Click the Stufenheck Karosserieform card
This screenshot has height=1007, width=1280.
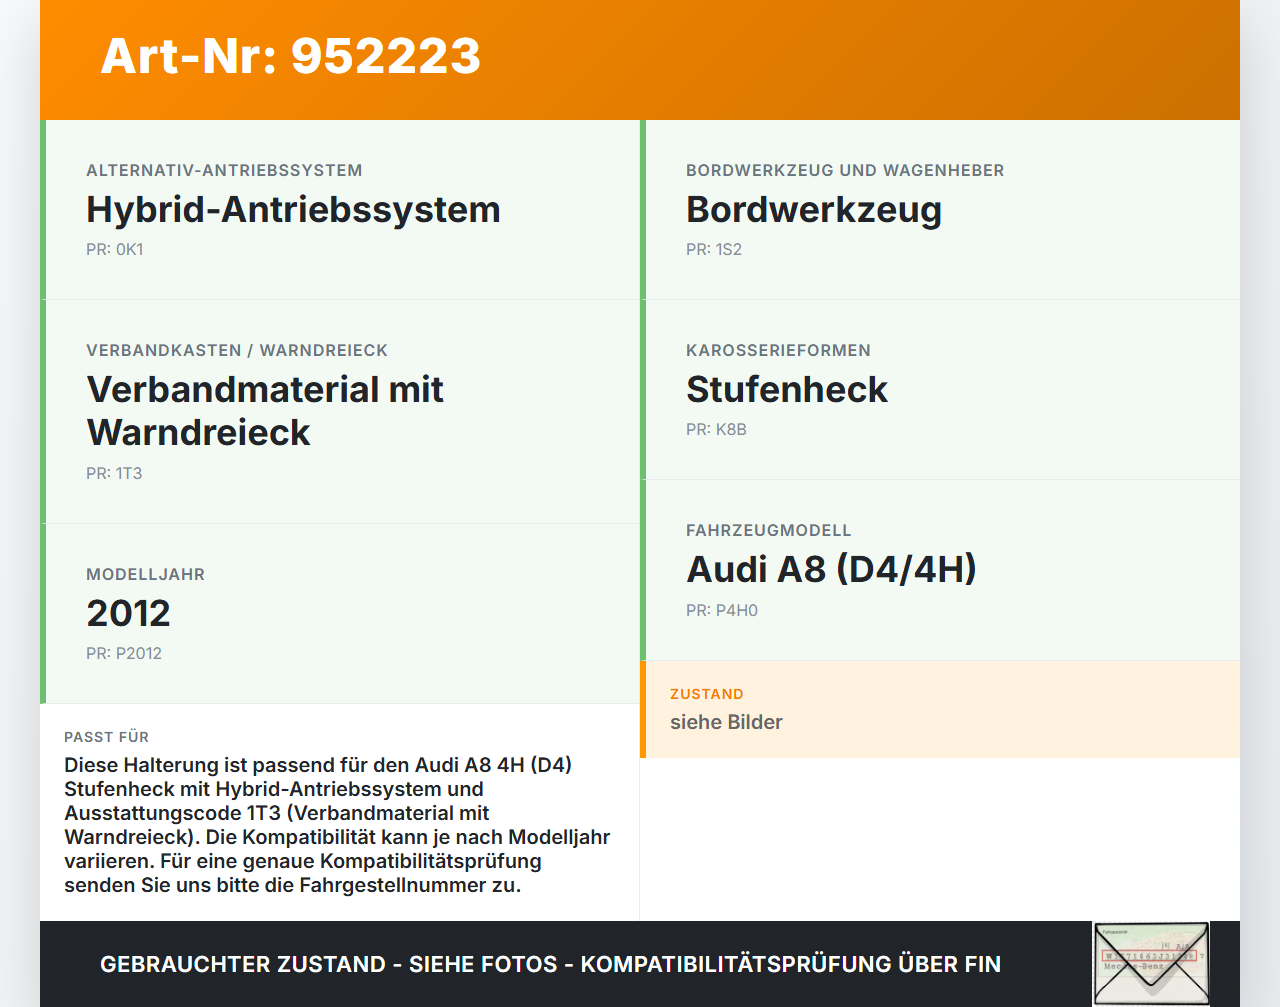[x=787, y=390]
